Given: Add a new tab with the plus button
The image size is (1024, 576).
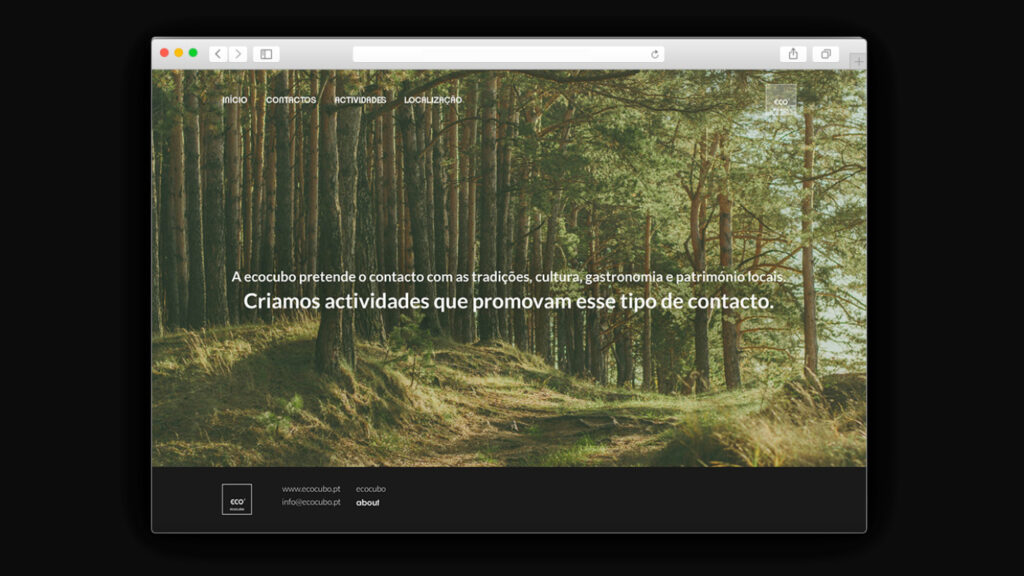Looking at the screenshot, I should click(x=858, y=61).
